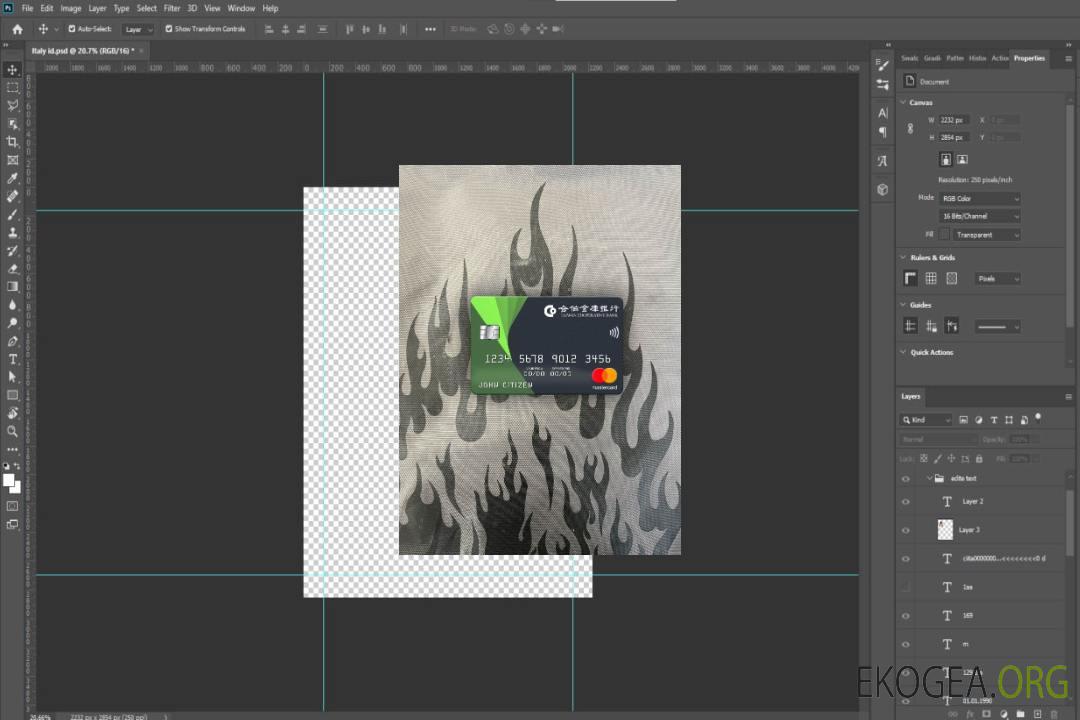
Task: Open the Filter menu
Action: (172, 8)
